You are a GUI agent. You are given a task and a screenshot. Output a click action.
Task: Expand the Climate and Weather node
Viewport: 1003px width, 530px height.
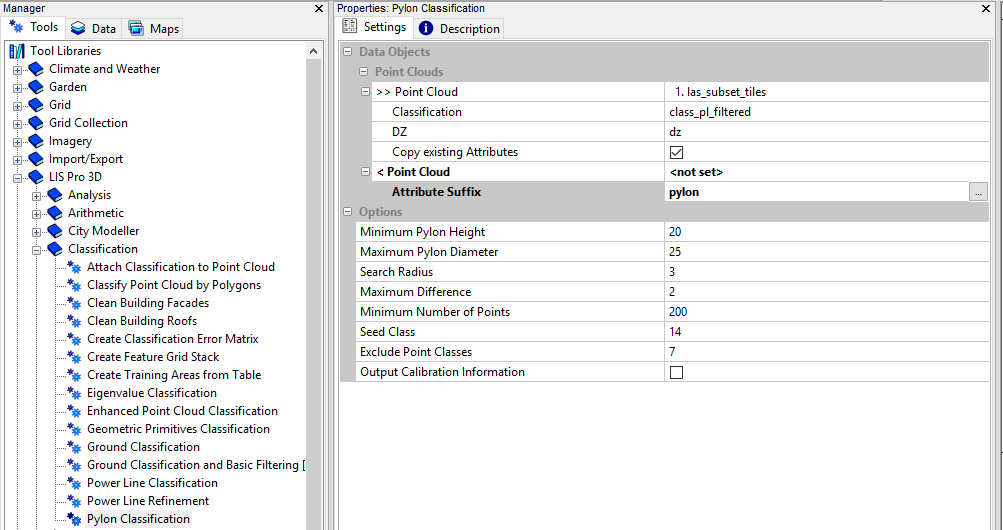pyautogui.click(x=17, y=70)
